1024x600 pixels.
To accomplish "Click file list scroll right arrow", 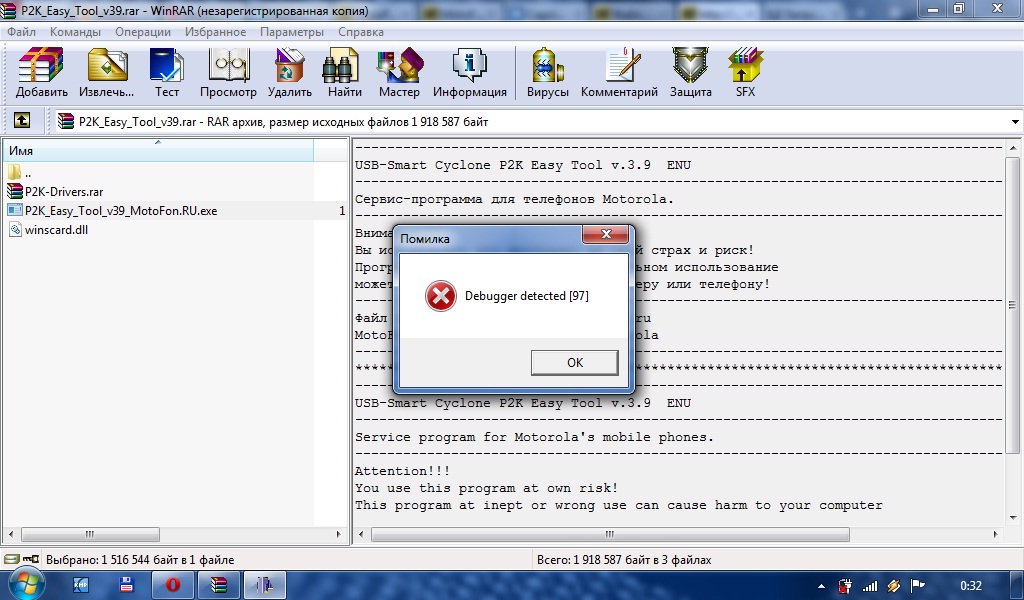I will pos(338,534).
